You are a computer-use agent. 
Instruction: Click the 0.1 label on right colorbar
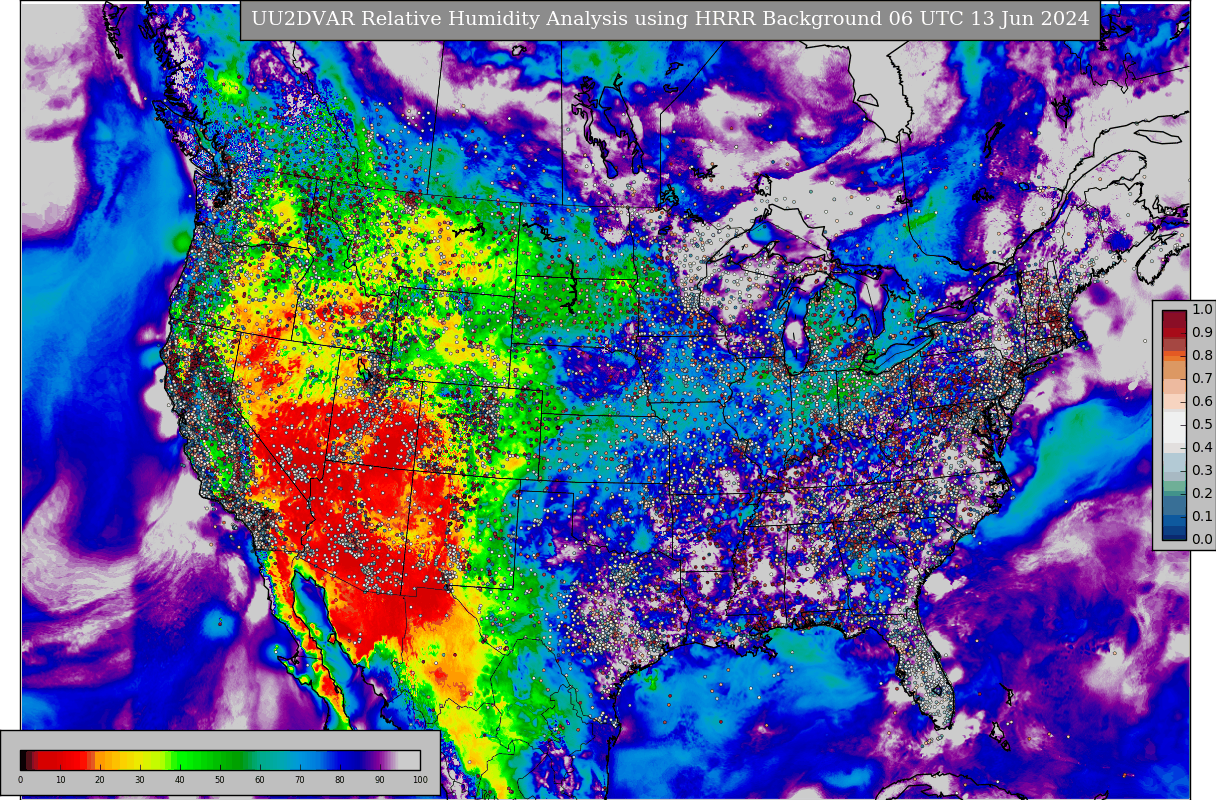coord(1202,516)
